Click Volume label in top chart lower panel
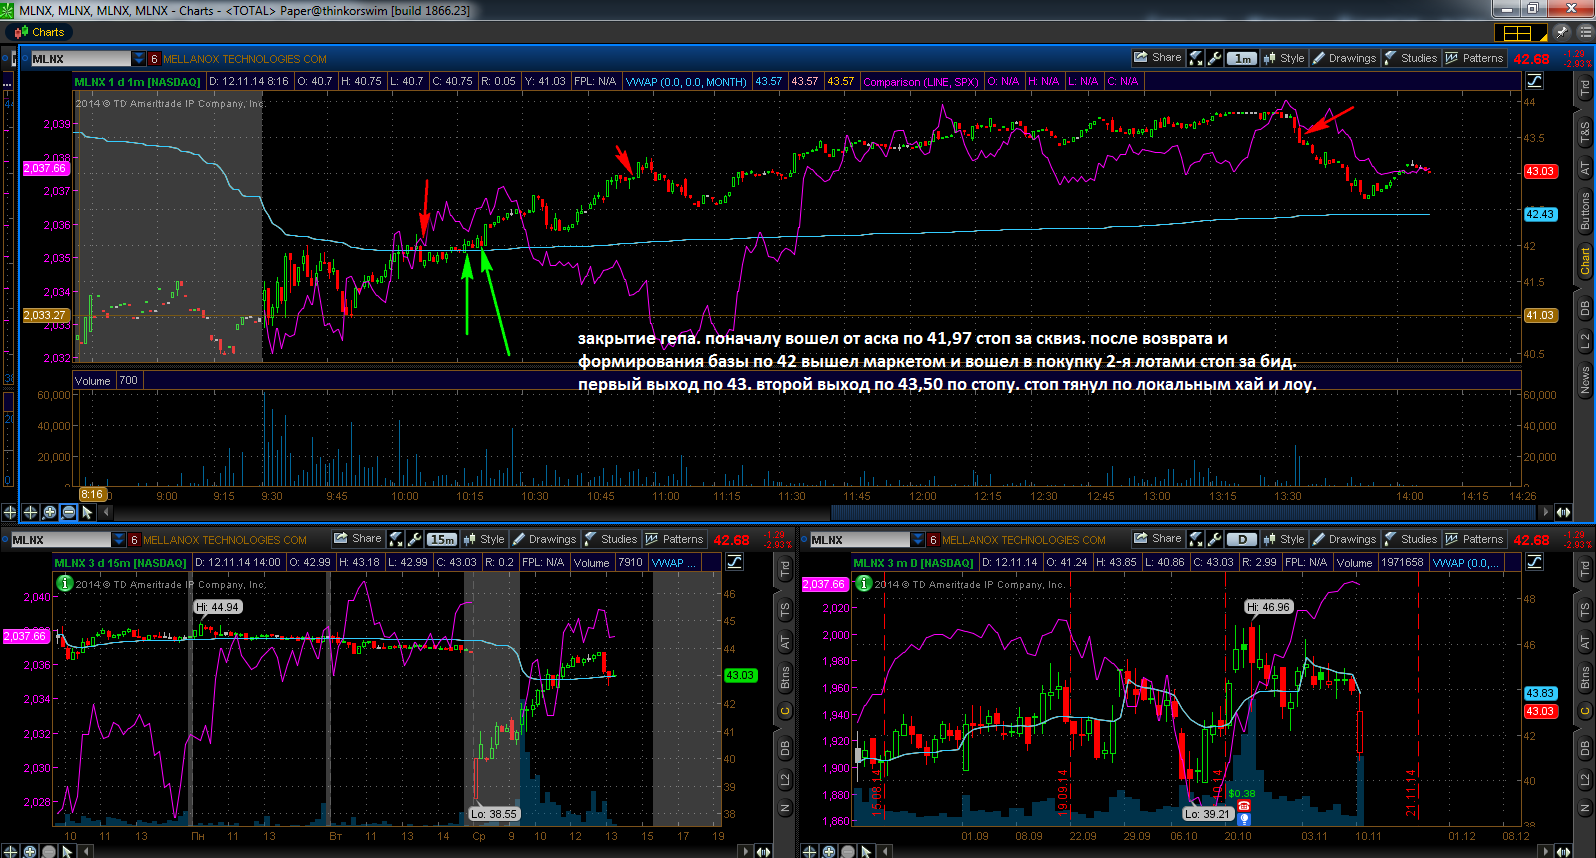 [x=93, y=381]
